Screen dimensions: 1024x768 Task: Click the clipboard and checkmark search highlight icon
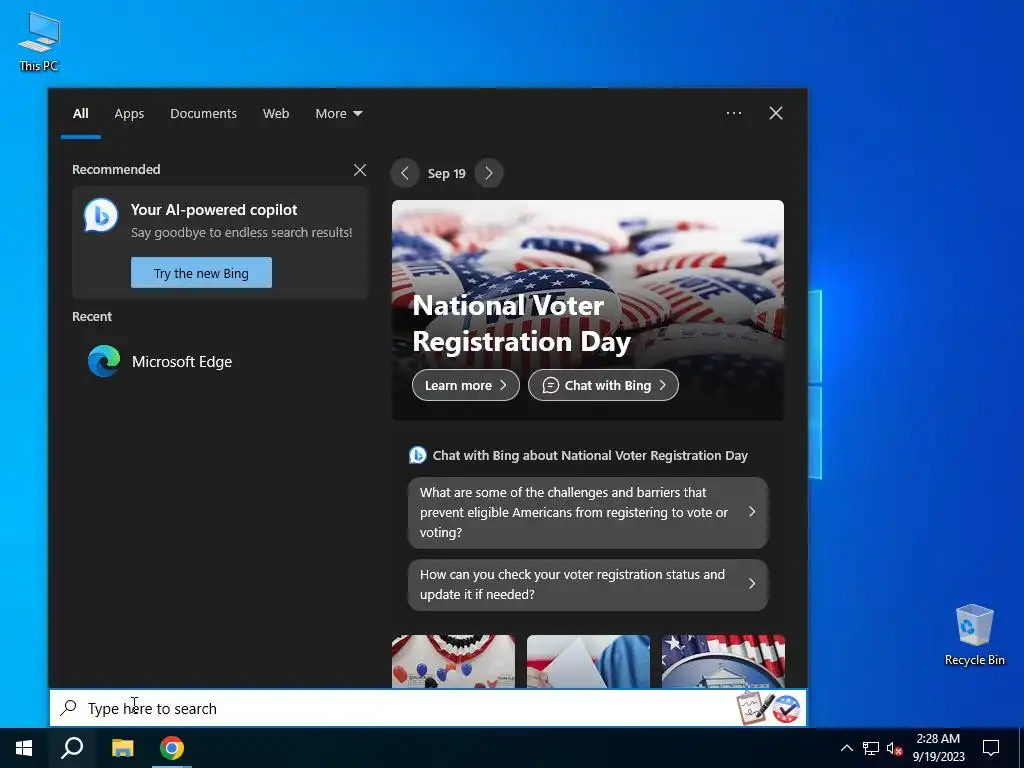pyautogui.click(x=768, y=708)
